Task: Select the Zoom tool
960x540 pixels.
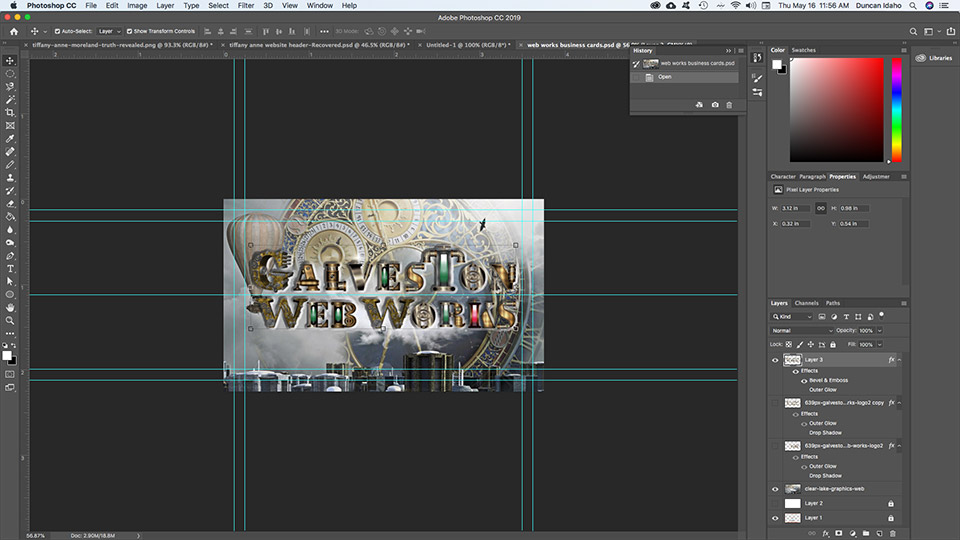Action: 10,320
